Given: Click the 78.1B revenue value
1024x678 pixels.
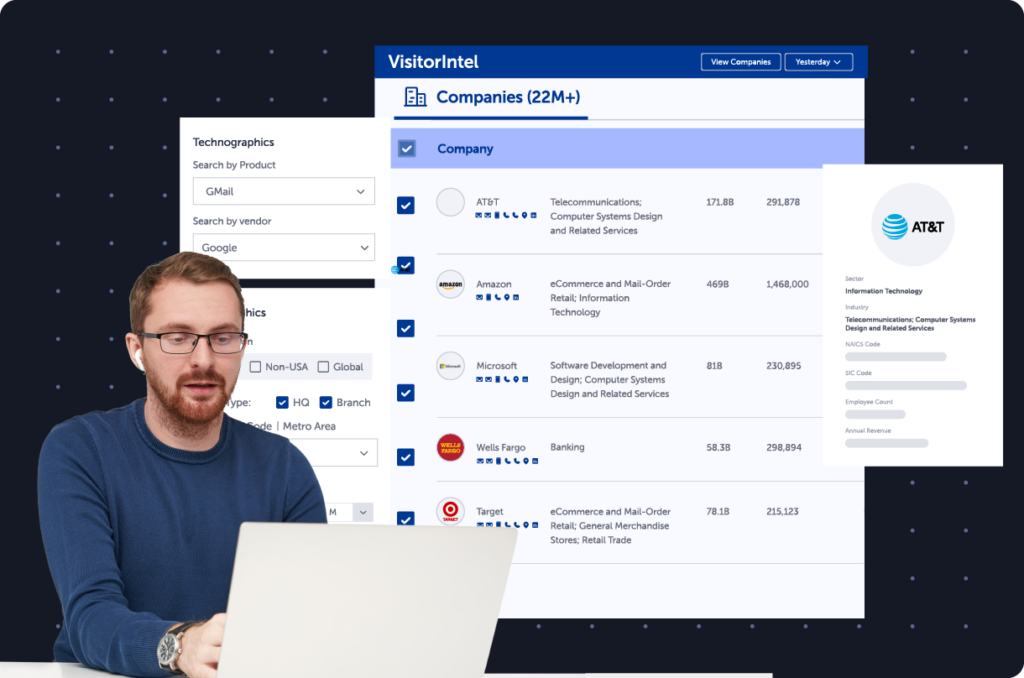Looking at the screenshot, I should [717, 511].
